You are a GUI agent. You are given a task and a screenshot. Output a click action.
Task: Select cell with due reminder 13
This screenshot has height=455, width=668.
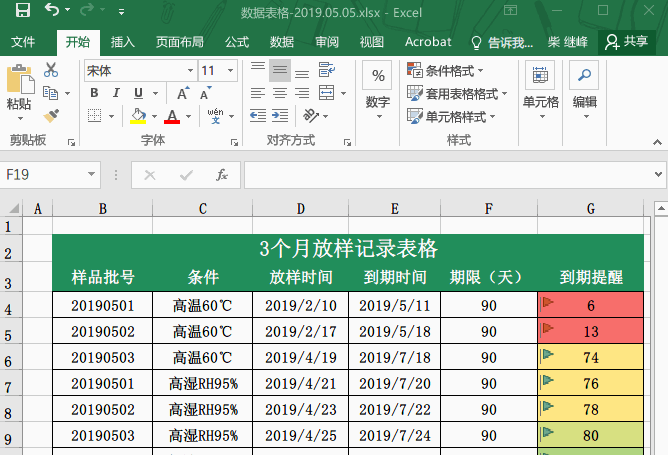tap(591, 331)
